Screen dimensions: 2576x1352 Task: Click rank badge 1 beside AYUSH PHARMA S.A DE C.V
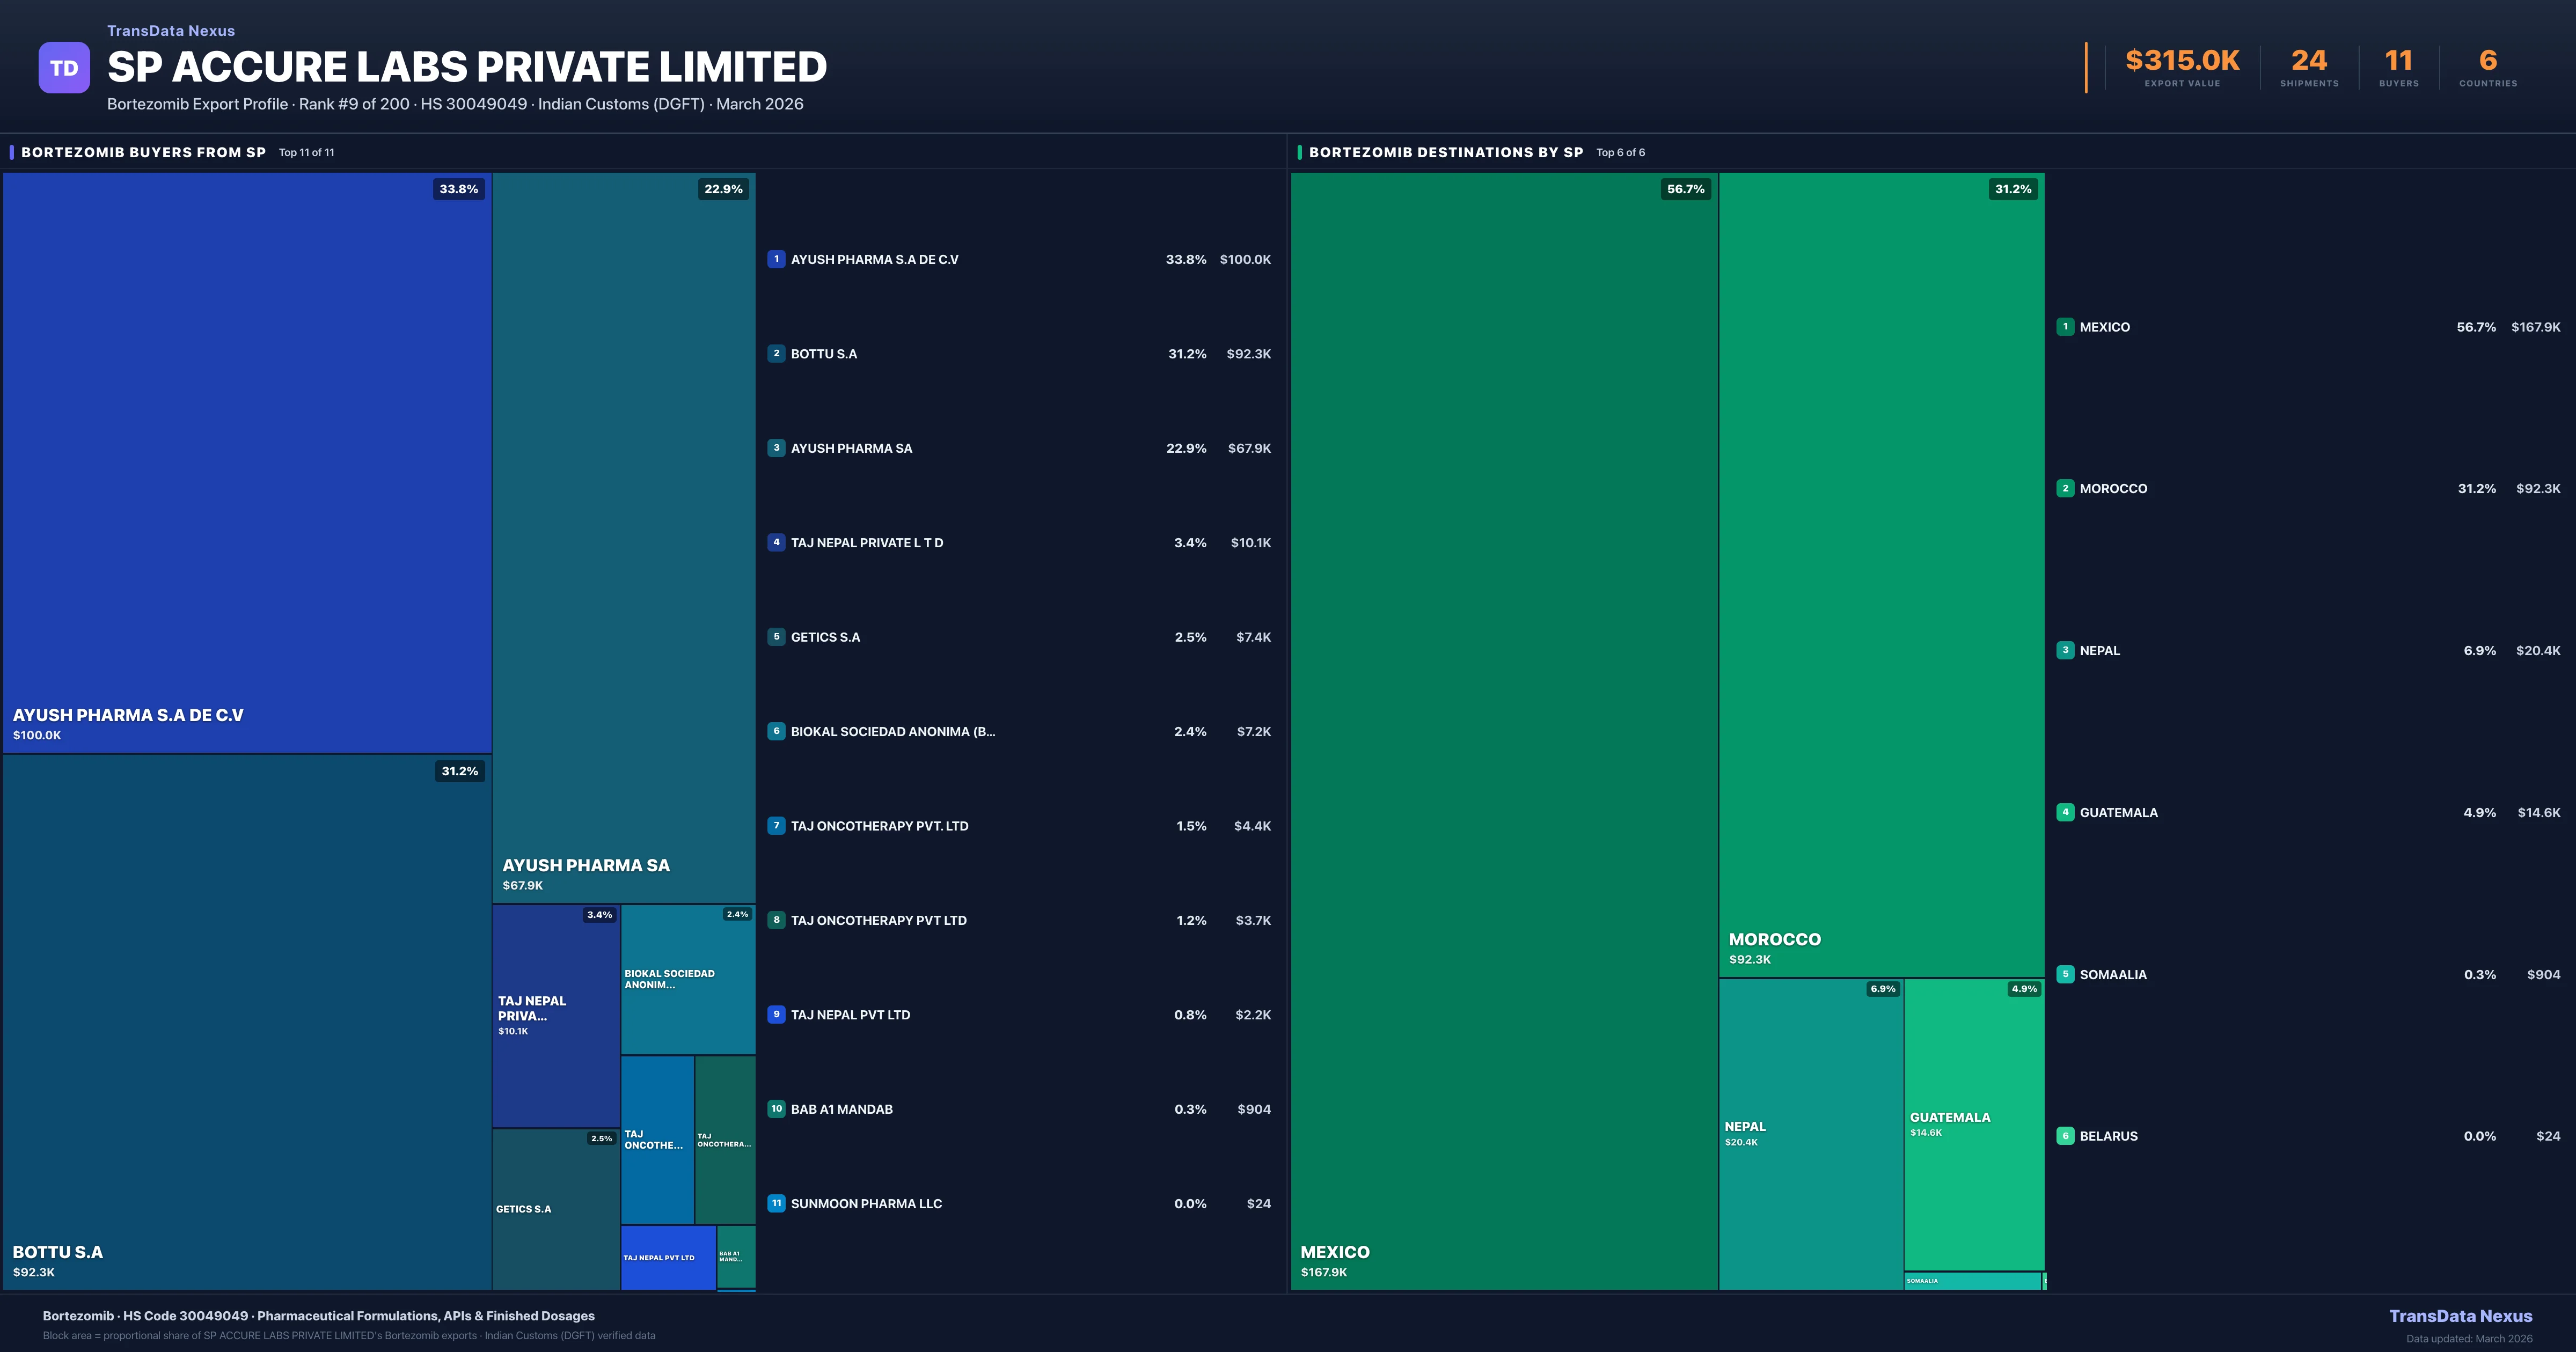coord(776,259)
